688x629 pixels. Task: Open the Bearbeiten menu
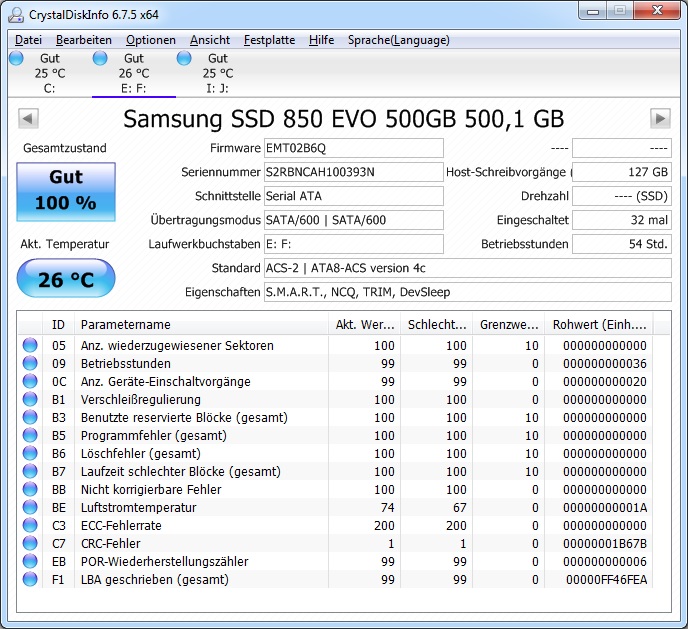click(x=84, y=40)
